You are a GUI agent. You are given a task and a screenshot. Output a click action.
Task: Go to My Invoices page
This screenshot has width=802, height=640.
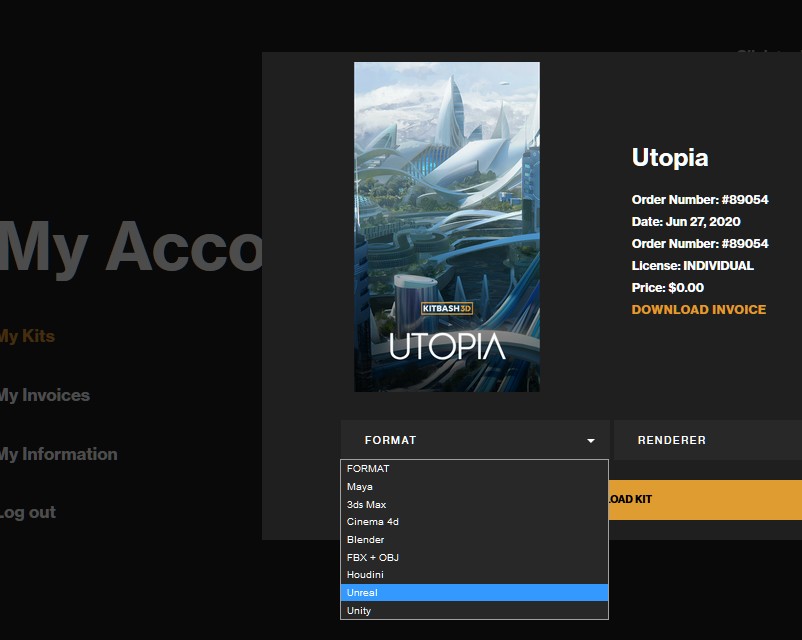pyautogui.click(x=44, y=395)
